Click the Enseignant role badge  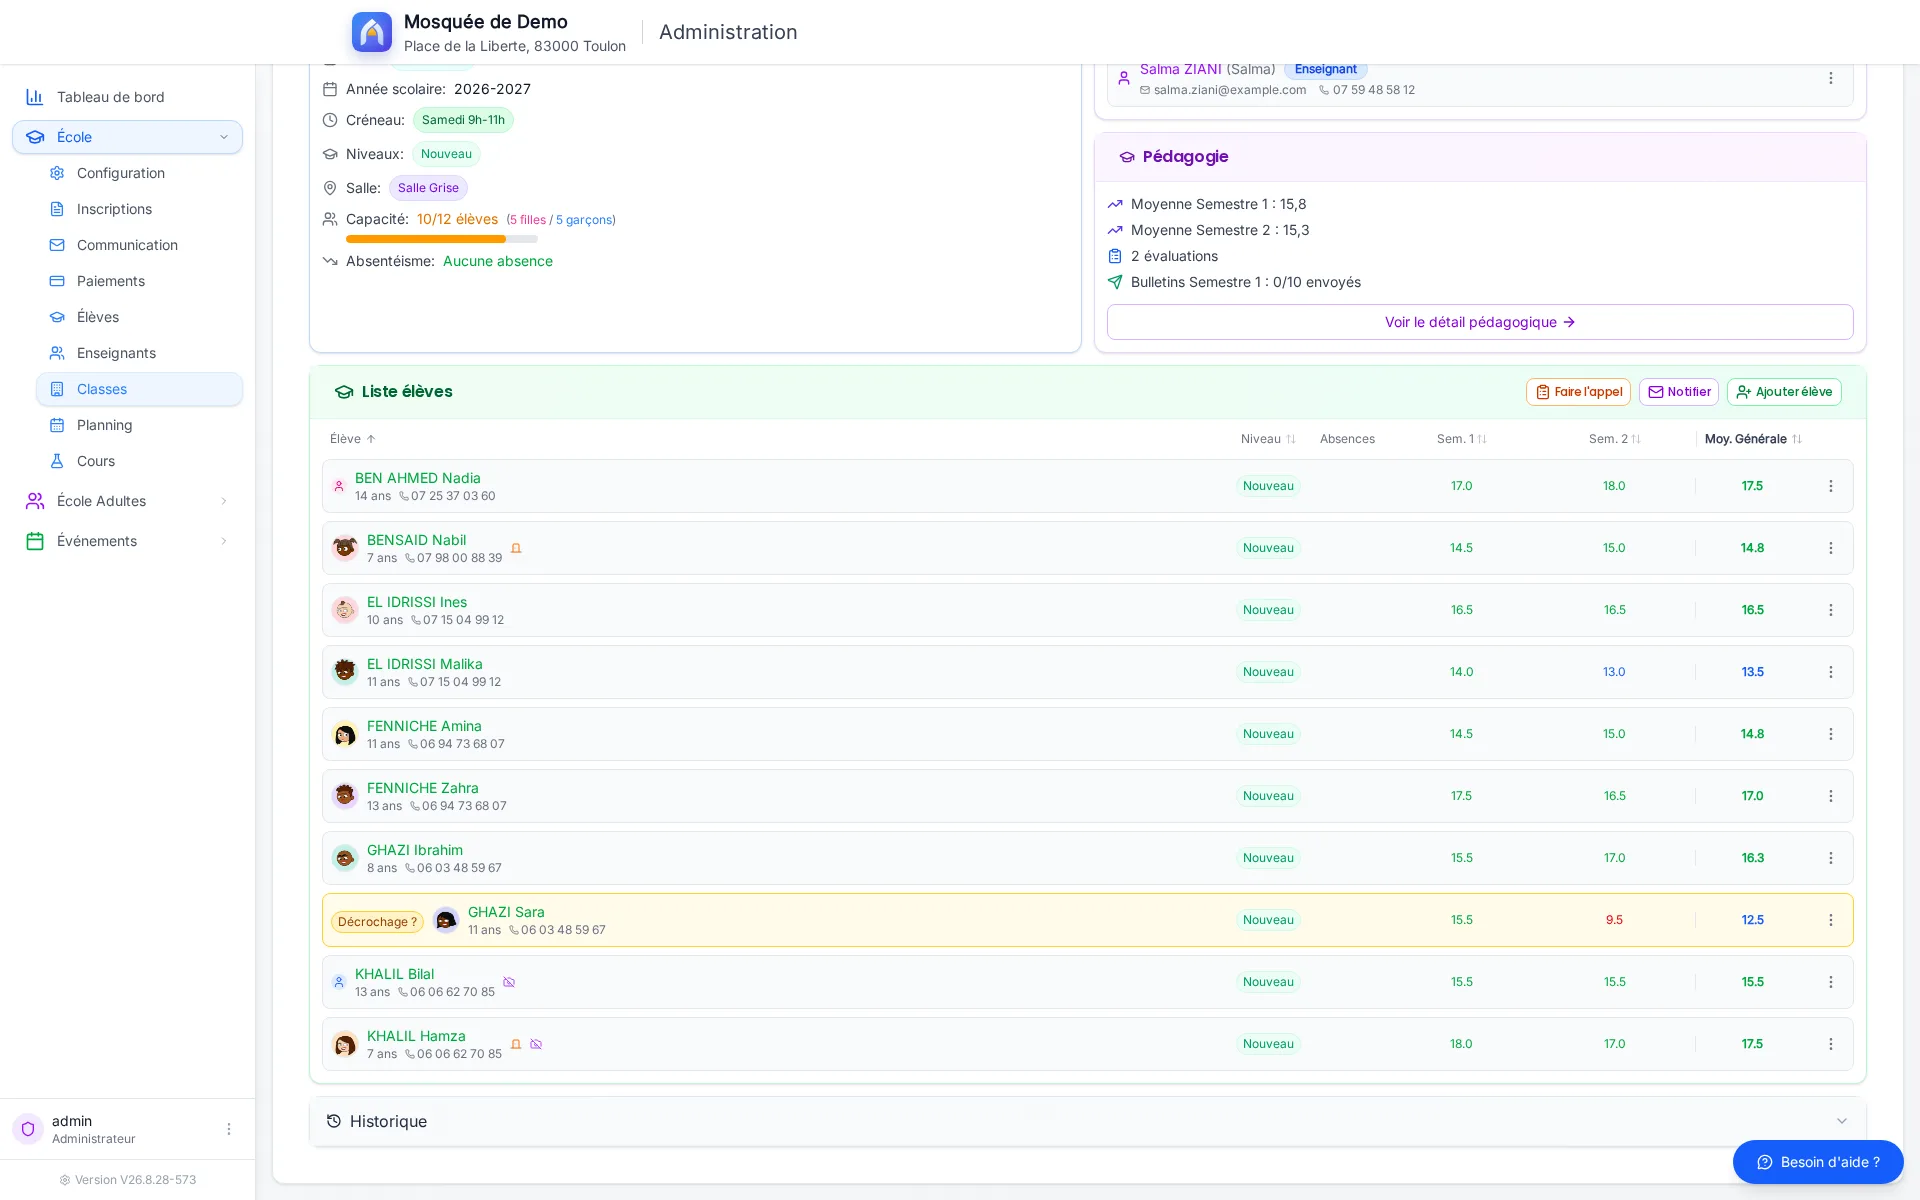coord(1325,69)
